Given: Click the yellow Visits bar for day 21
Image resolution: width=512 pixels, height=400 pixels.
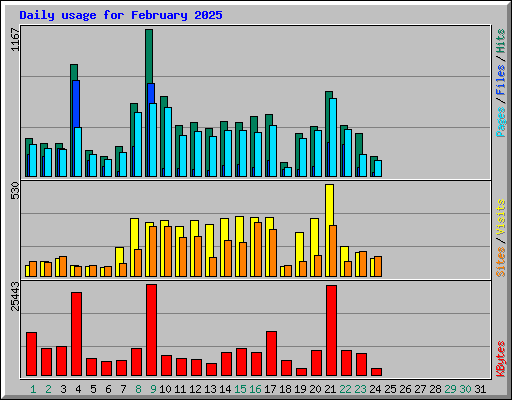Looking at the screenshot, I should tap(329, 205).
